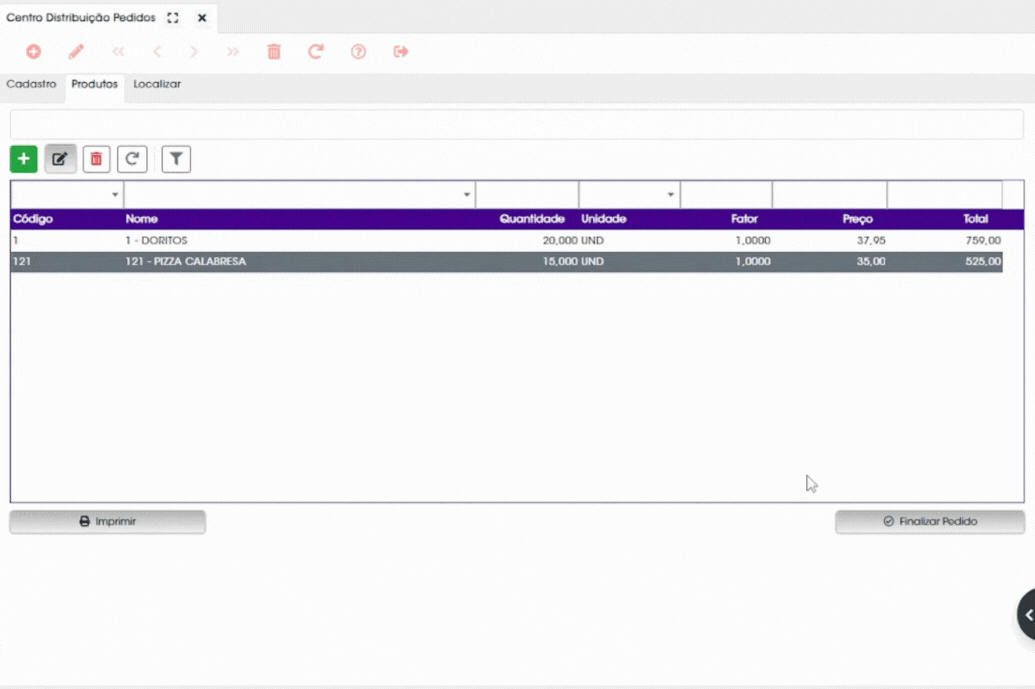The height and width of the screenshot is (689, 1035).
Task: Close the Centro Distribuição Pedidos tab
Action: coord(202,18)
